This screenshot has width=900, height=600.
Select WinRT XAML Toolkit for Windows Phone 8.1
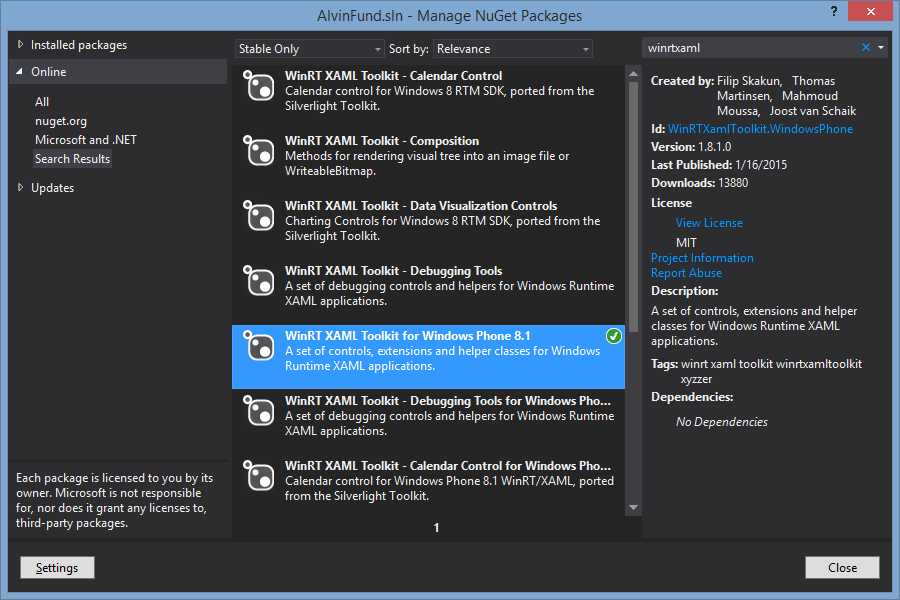pos(408,335)
